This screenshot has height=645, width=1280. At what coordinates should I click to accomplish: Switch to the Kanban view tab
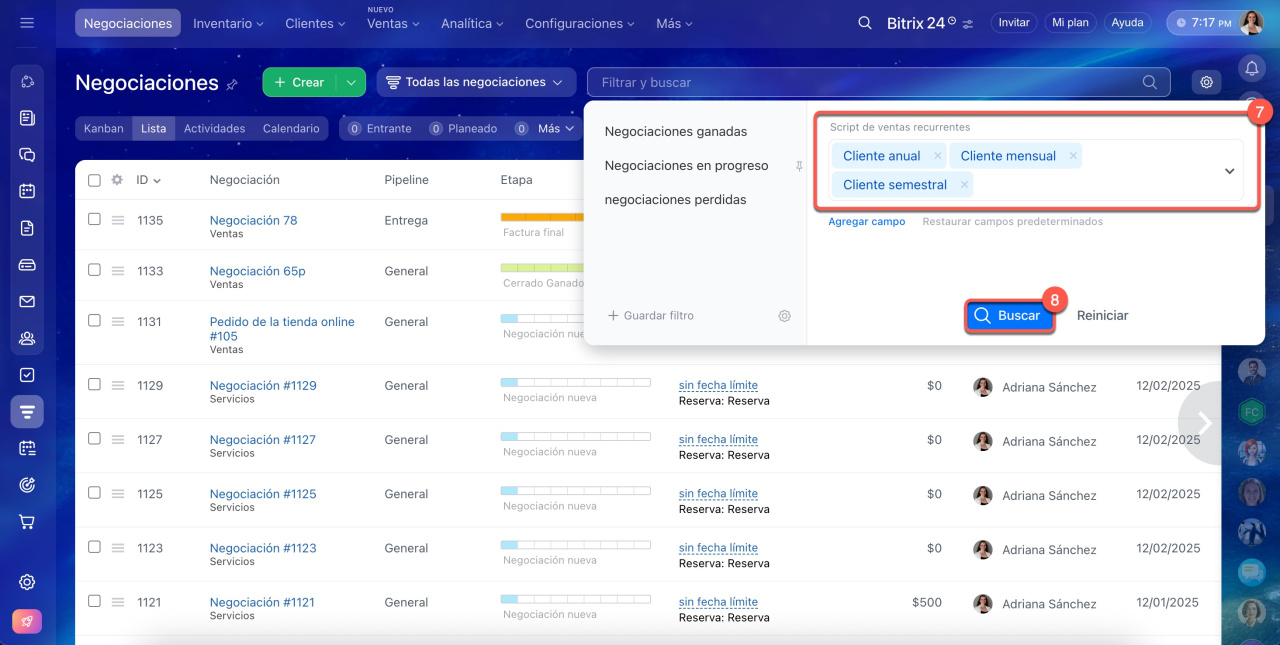(104, 128)
